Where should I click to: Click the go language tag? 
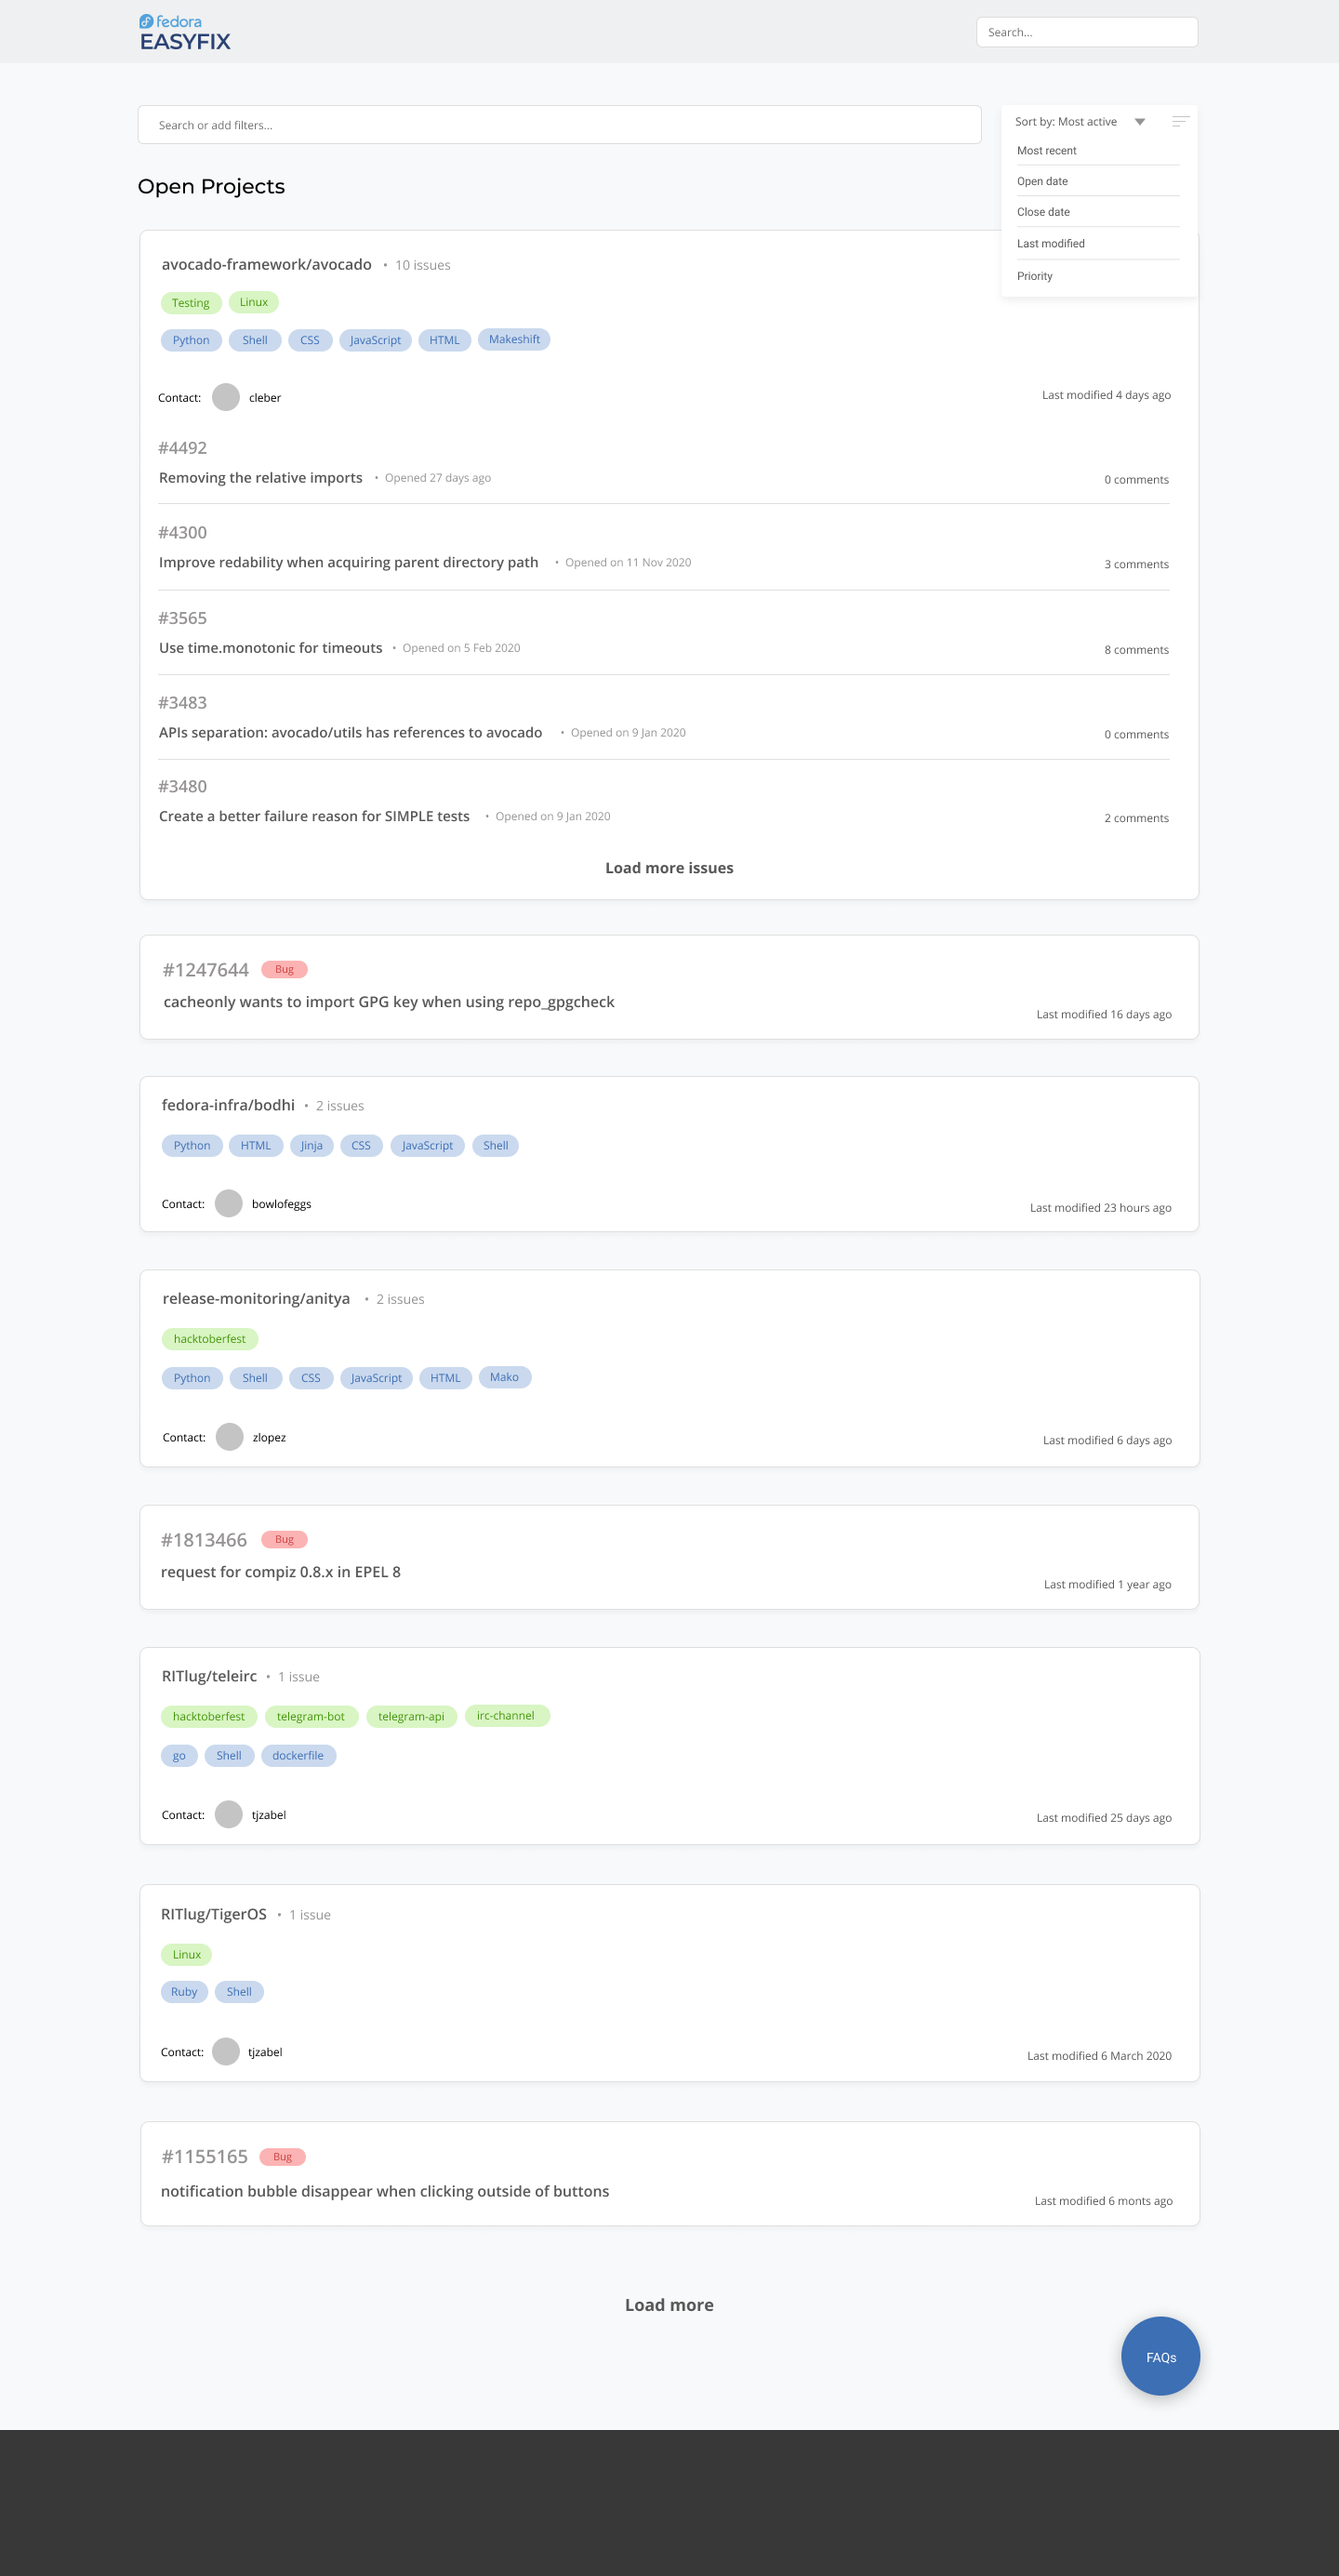[179, 1755]
